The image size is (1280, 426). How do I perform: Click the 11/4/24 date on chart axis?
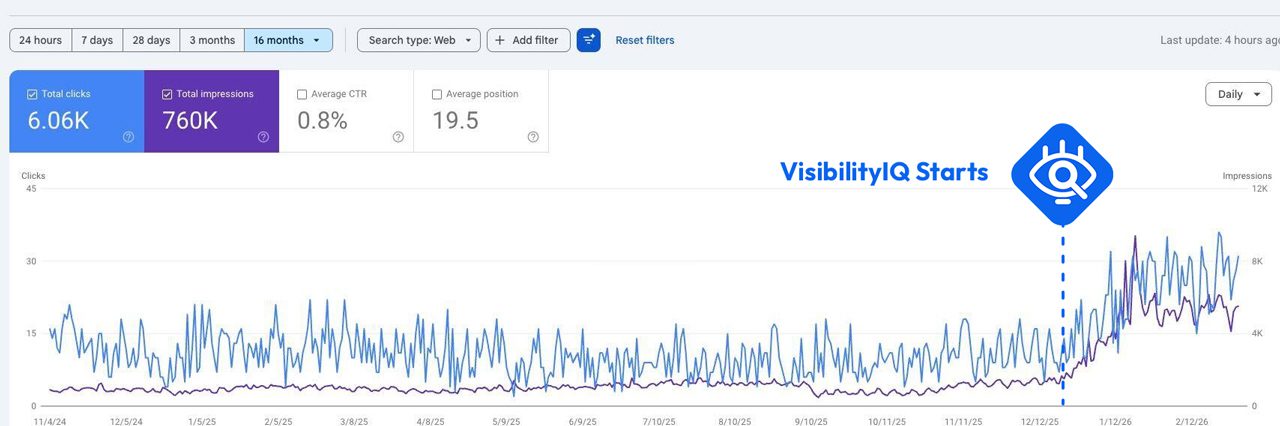(x=50, y=422)
